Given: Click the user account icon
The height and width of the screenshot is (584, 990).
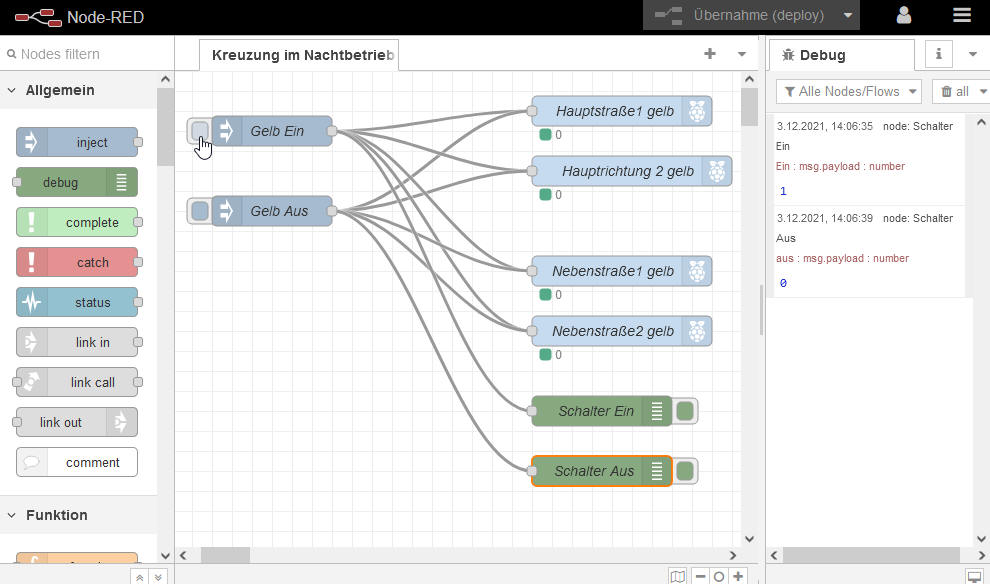Looking at the screenshot, I should click(x=904, y=15).
